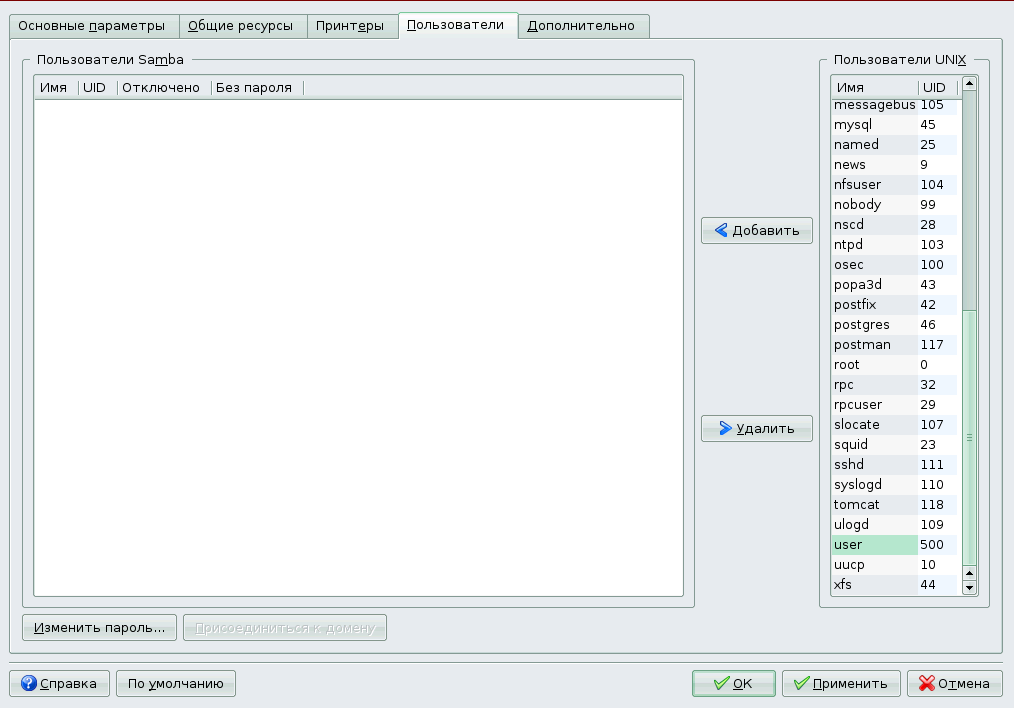
Task: Click the checkmark icon on Применить button
Action: 801,683
